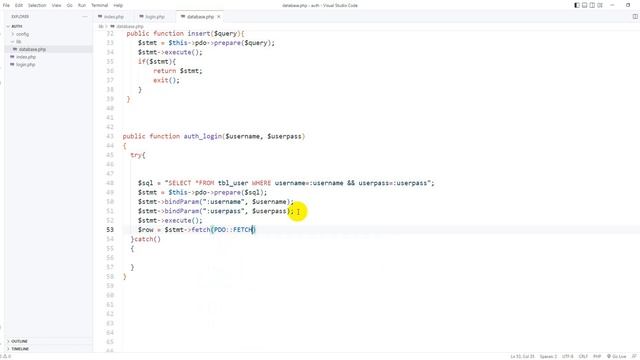
Task: Click the $stmt->execute() call on line 52
Action: click(x=170, y=220)
